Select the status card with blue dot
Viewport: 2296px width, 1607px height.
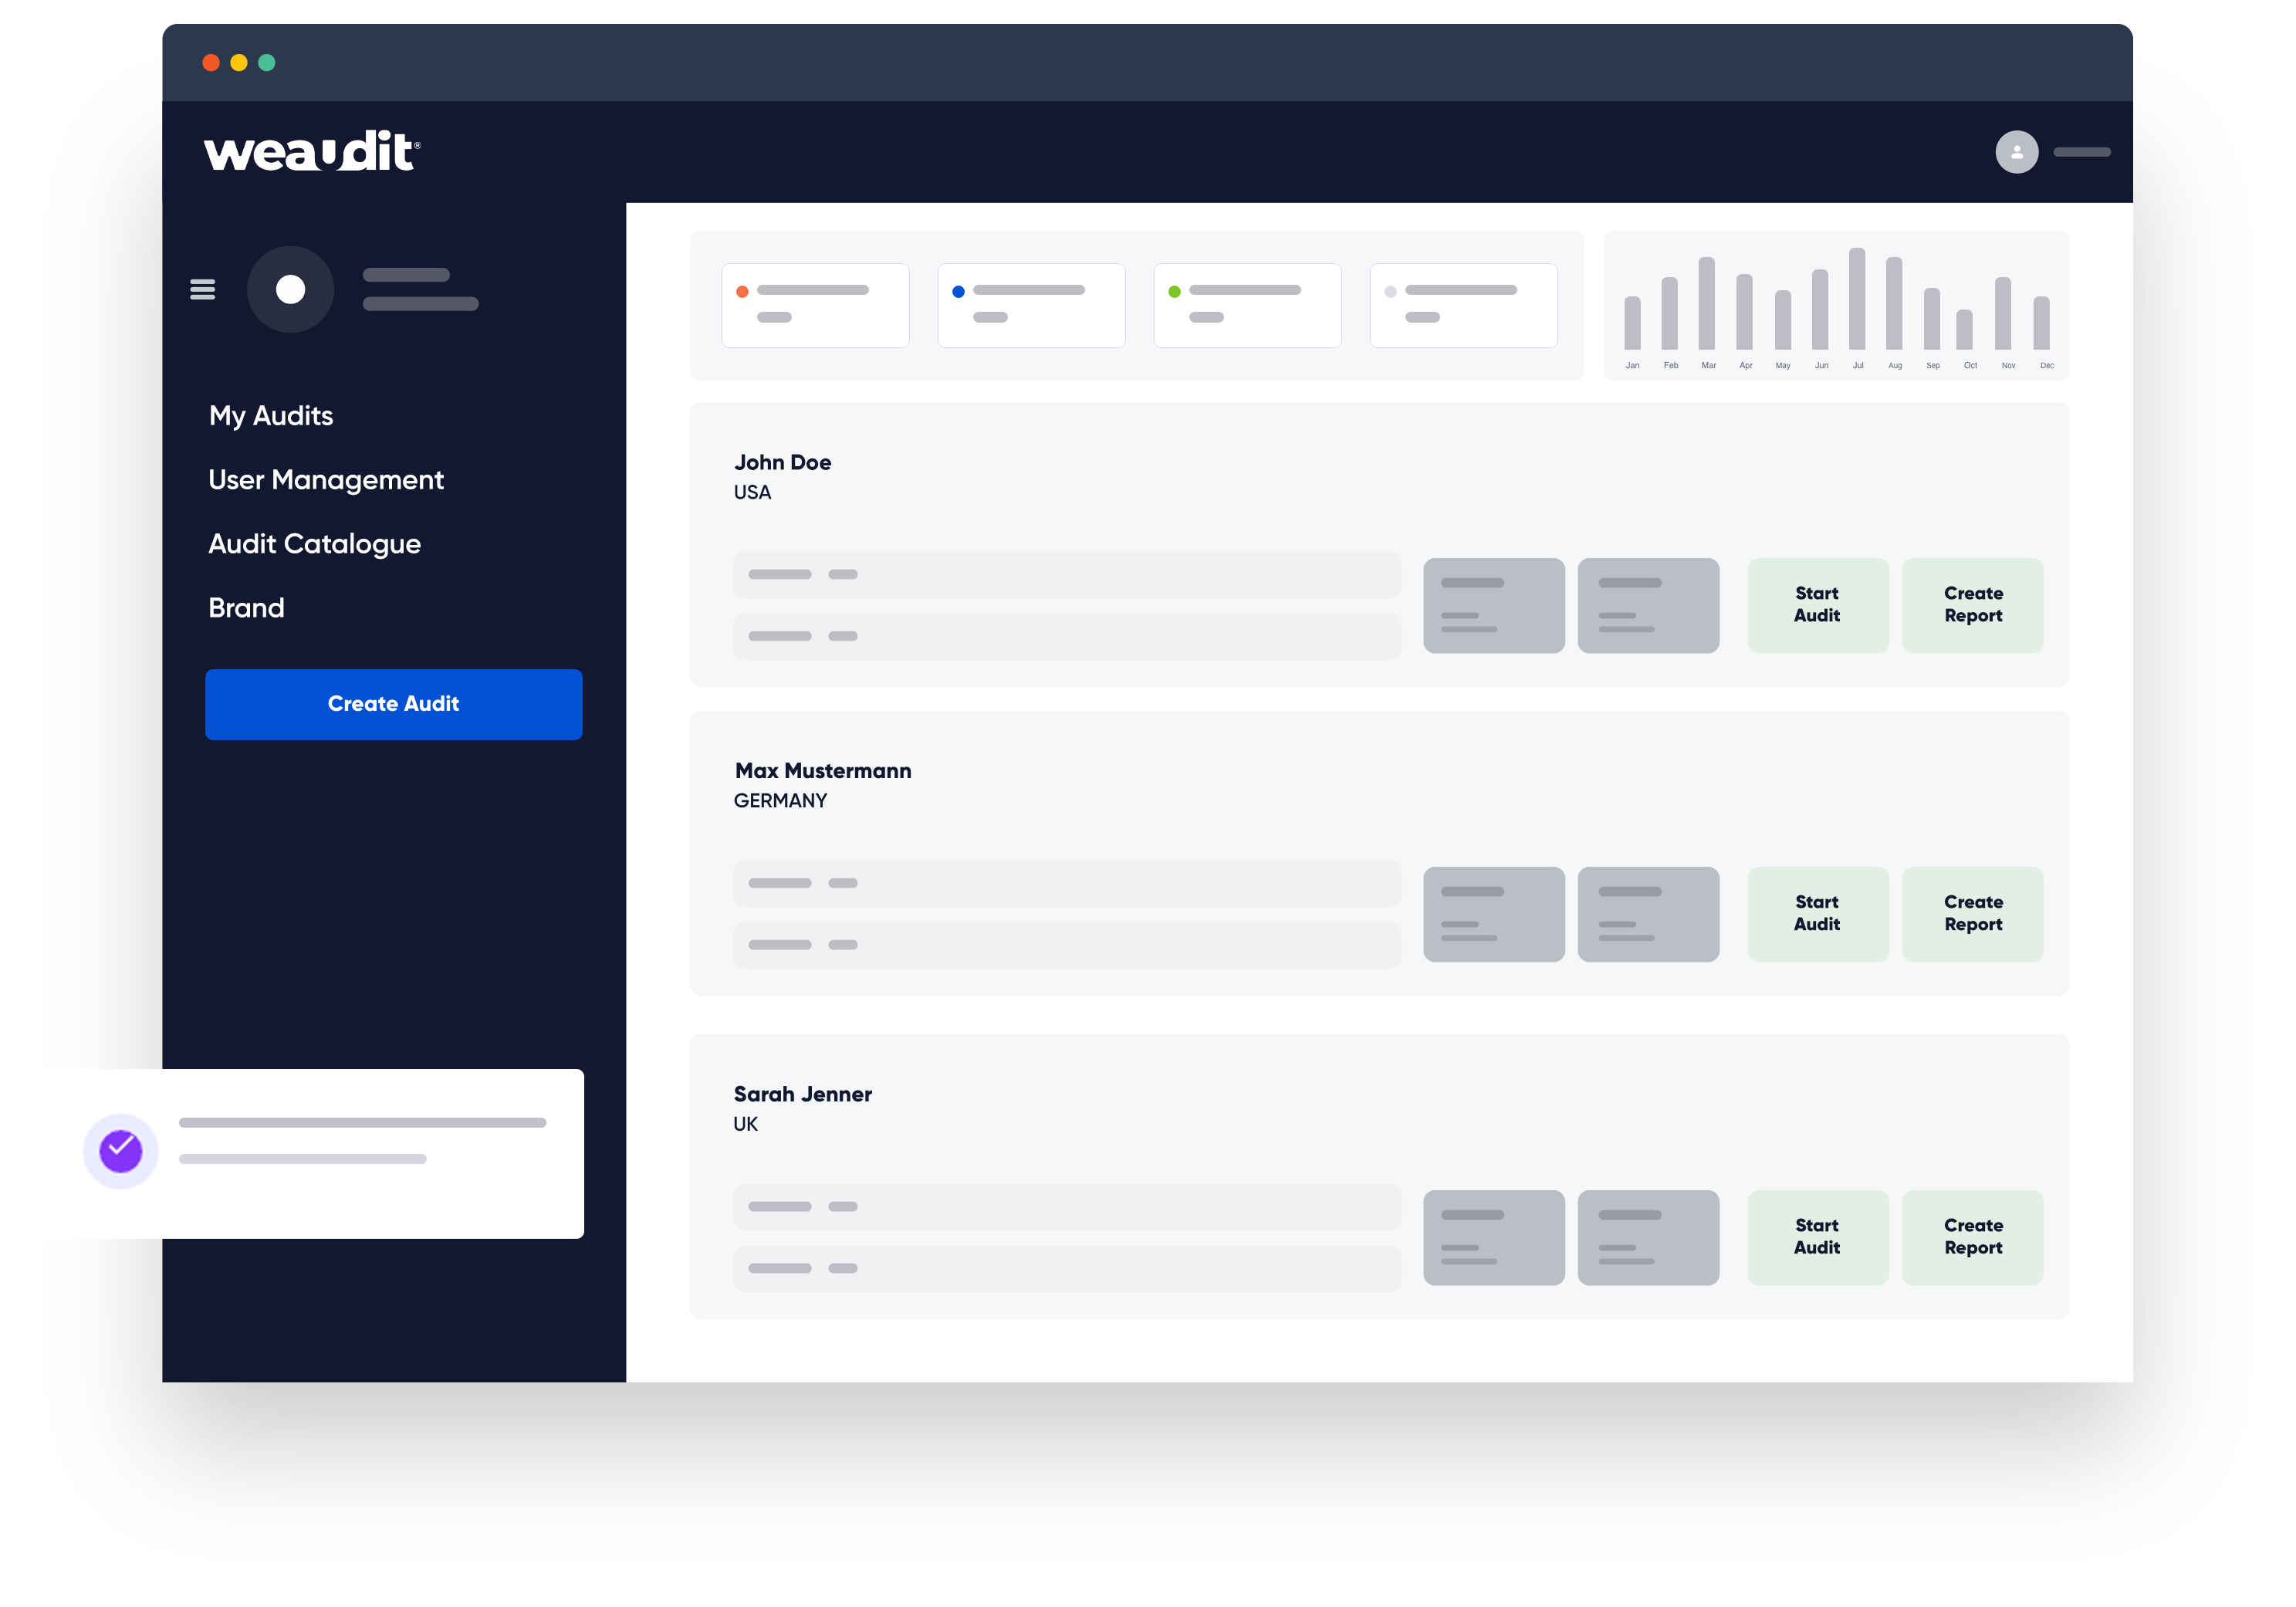(x=1031, y=305)
